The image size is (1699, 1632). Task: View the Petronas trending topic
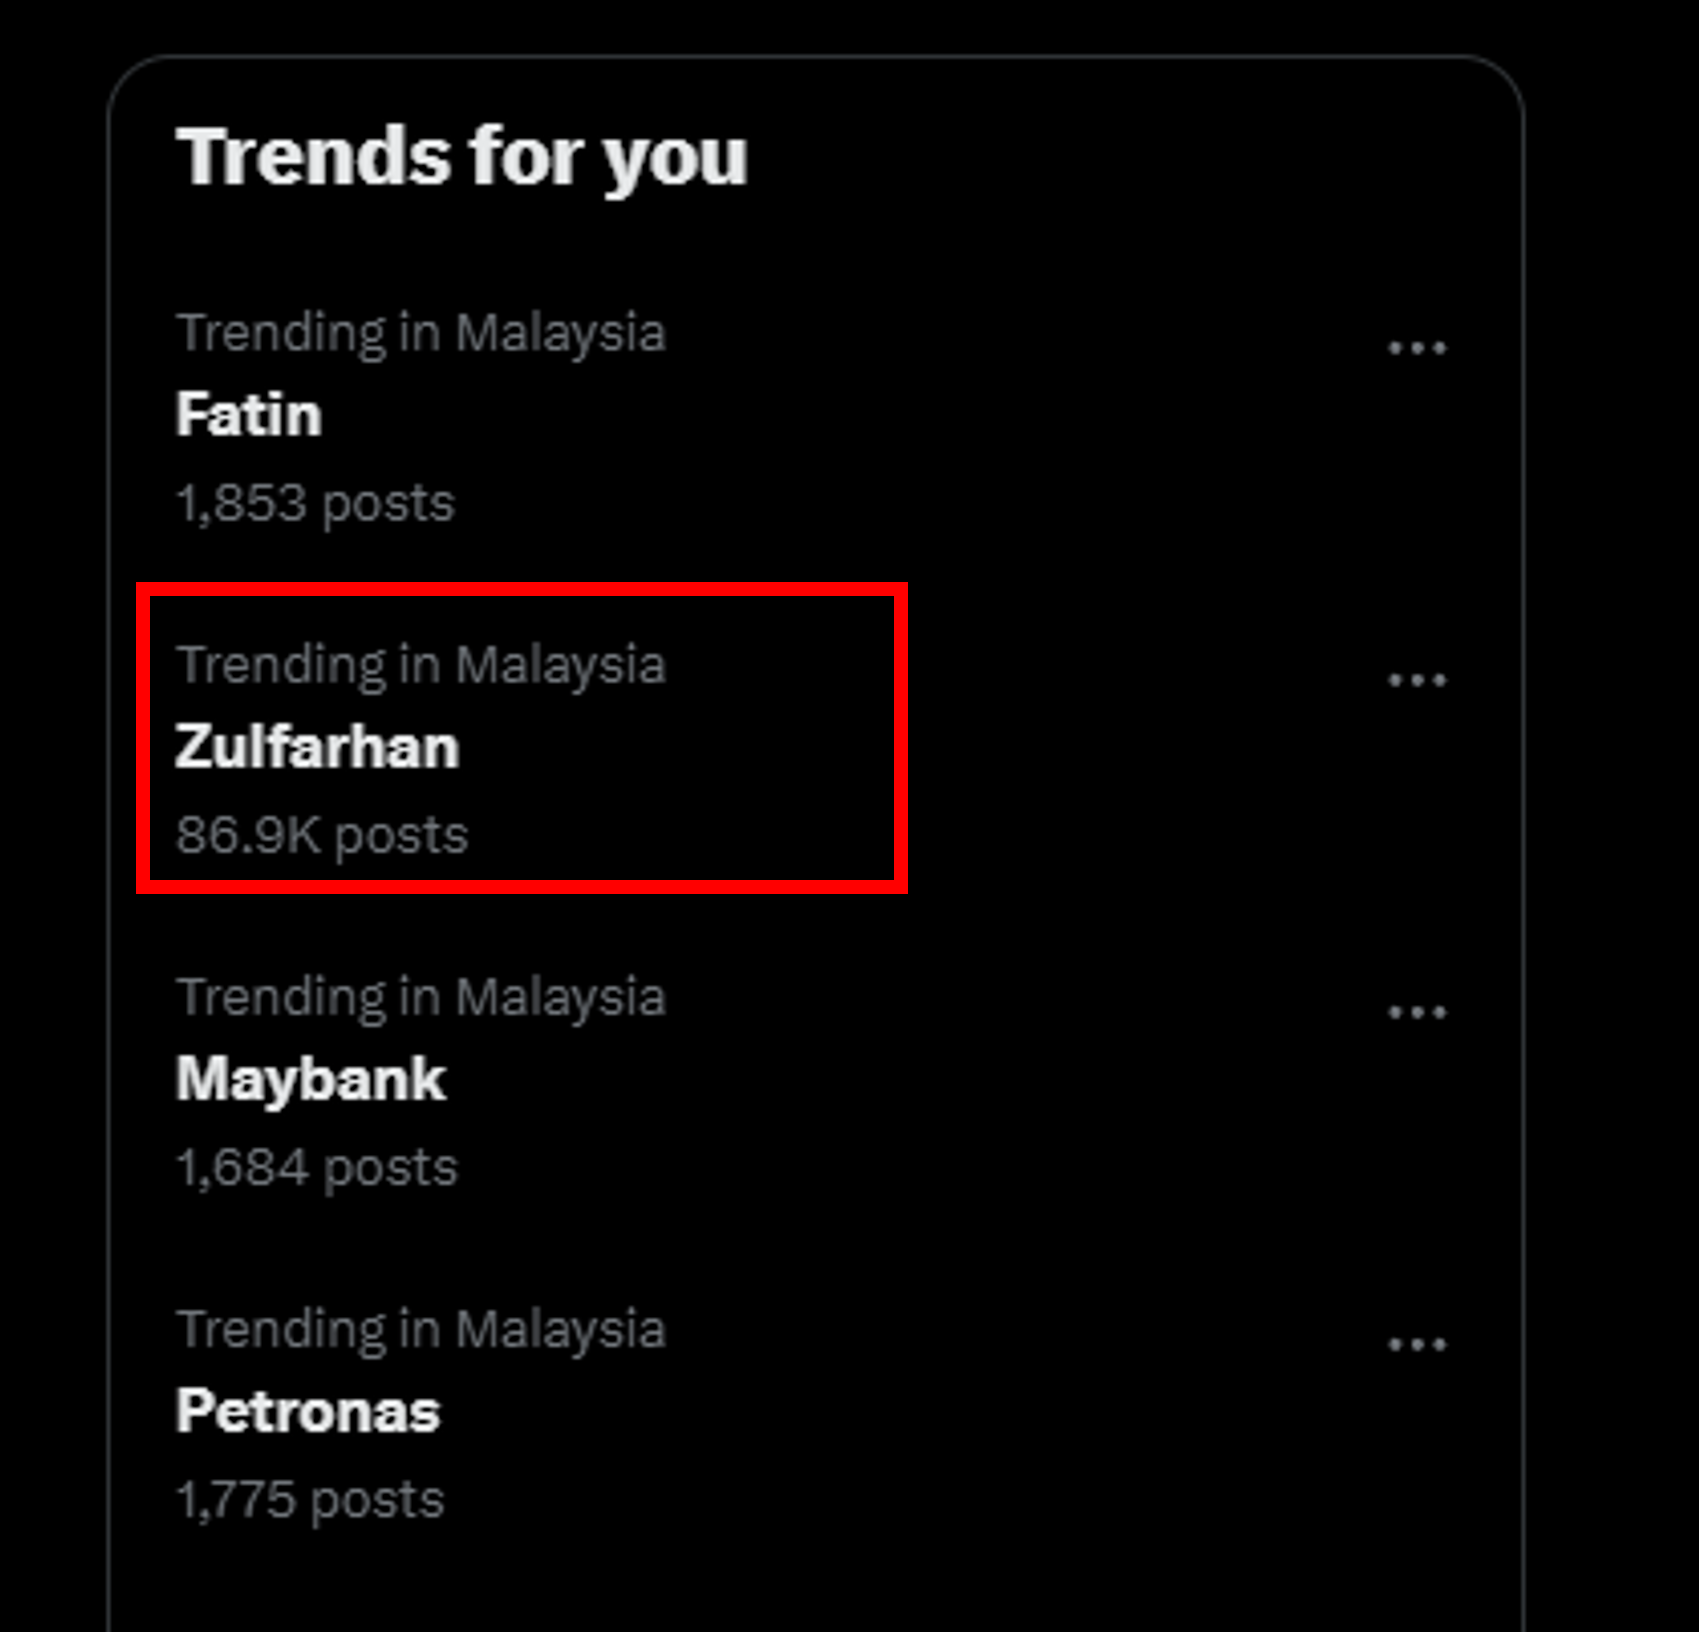pyautogui.click(x=308, y=1412)
